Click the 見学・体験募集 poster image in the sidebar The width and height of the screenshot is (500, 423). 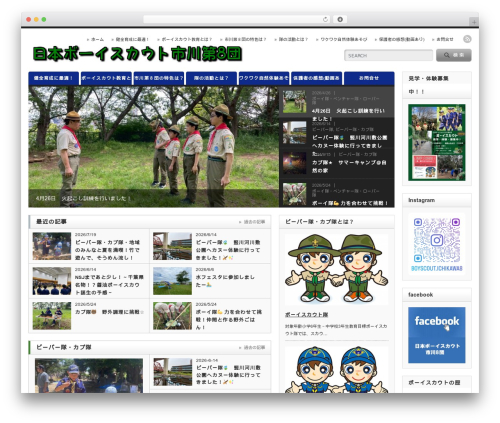437,142
